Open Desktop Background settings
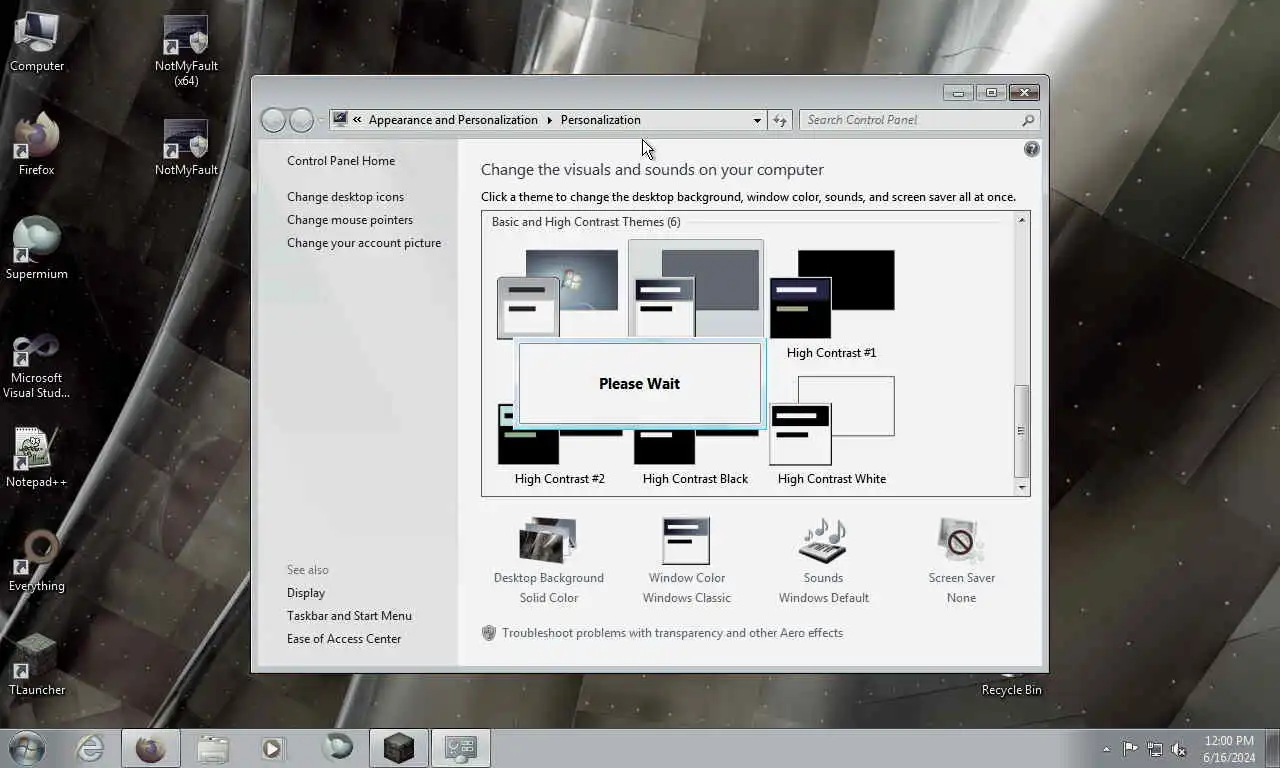Viewport: 1280px width, 768px height. coord(548,561)
